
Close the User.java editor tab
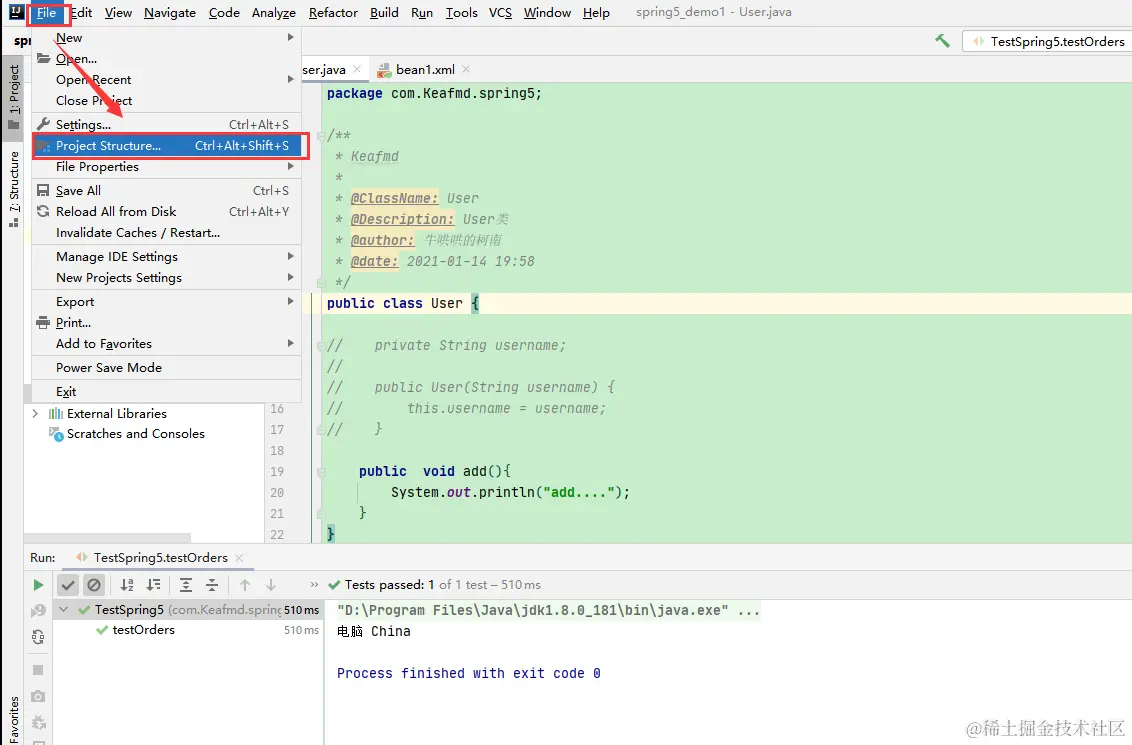(357, 69)
